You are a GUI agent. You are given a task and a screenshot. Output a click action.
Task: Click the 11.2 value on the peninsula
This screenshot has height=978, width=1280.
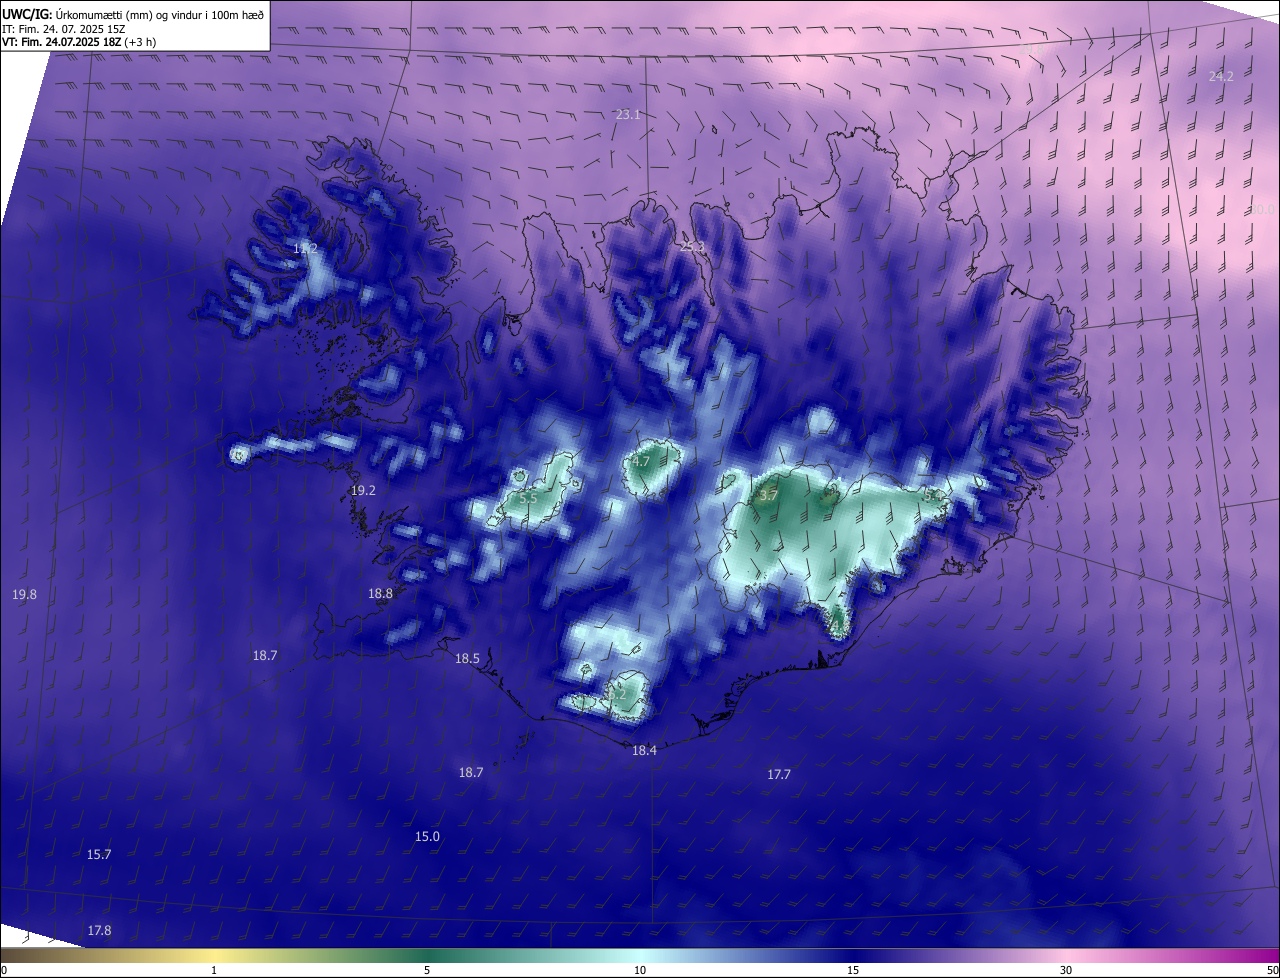coord(304,247)
